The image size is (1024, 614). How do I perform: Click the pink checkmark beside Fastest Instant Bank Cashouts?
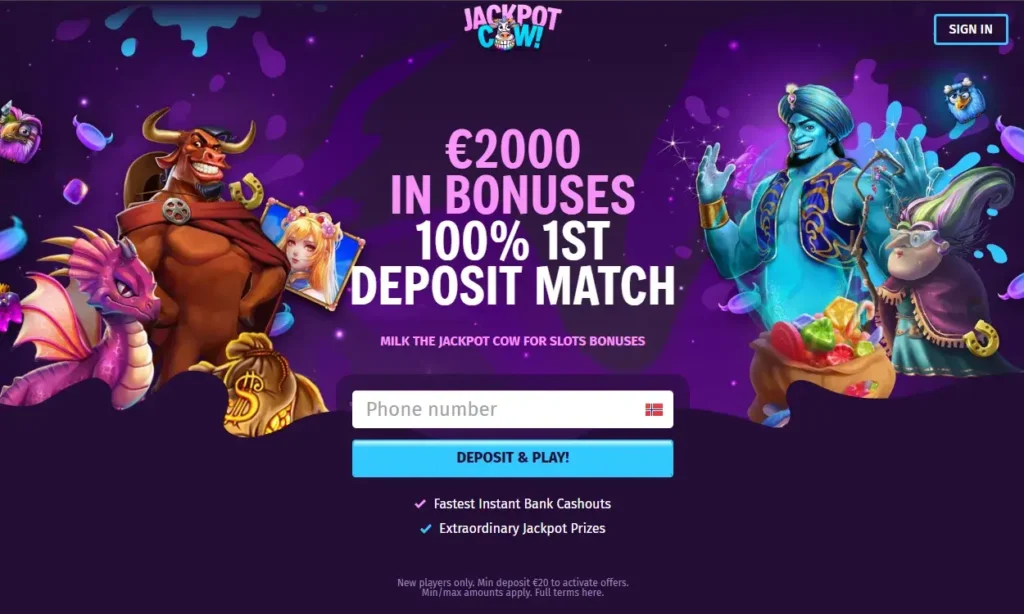[x=420, y=504]
